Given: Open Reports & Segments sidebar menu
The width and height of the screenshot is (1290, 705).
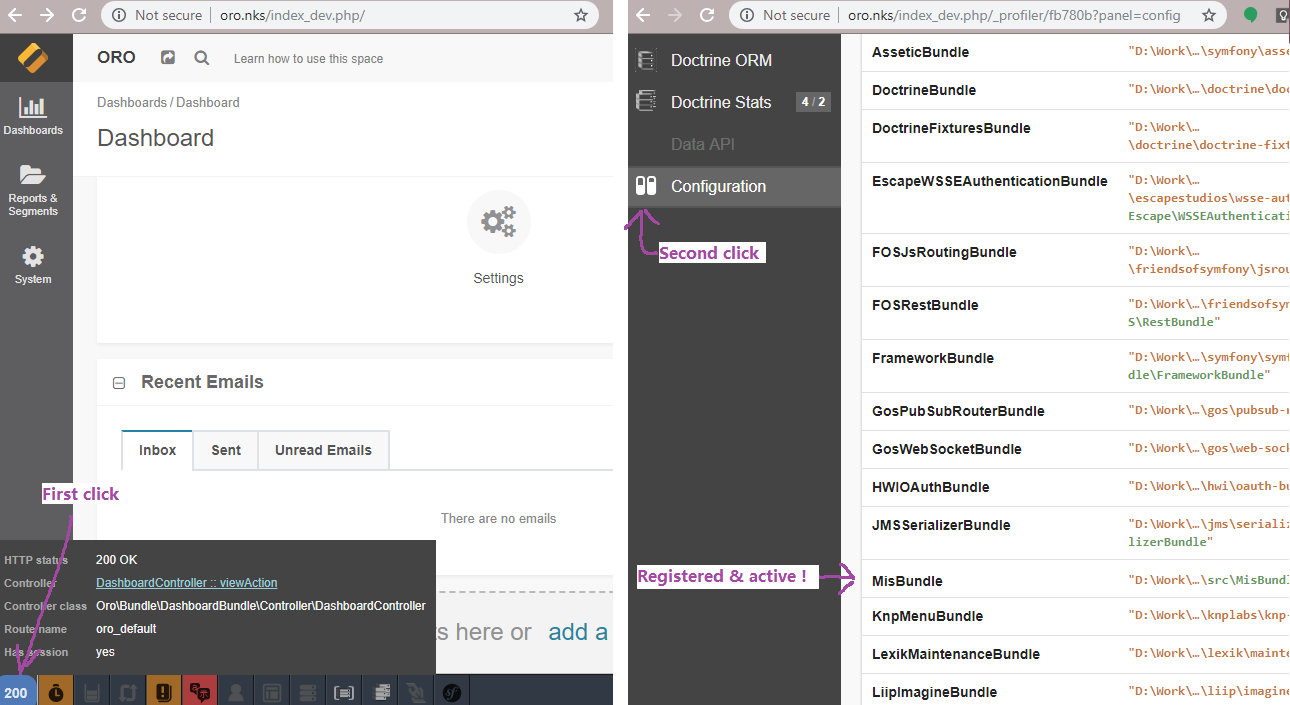Looking at the screenshot, I should [x=33, y=190].
